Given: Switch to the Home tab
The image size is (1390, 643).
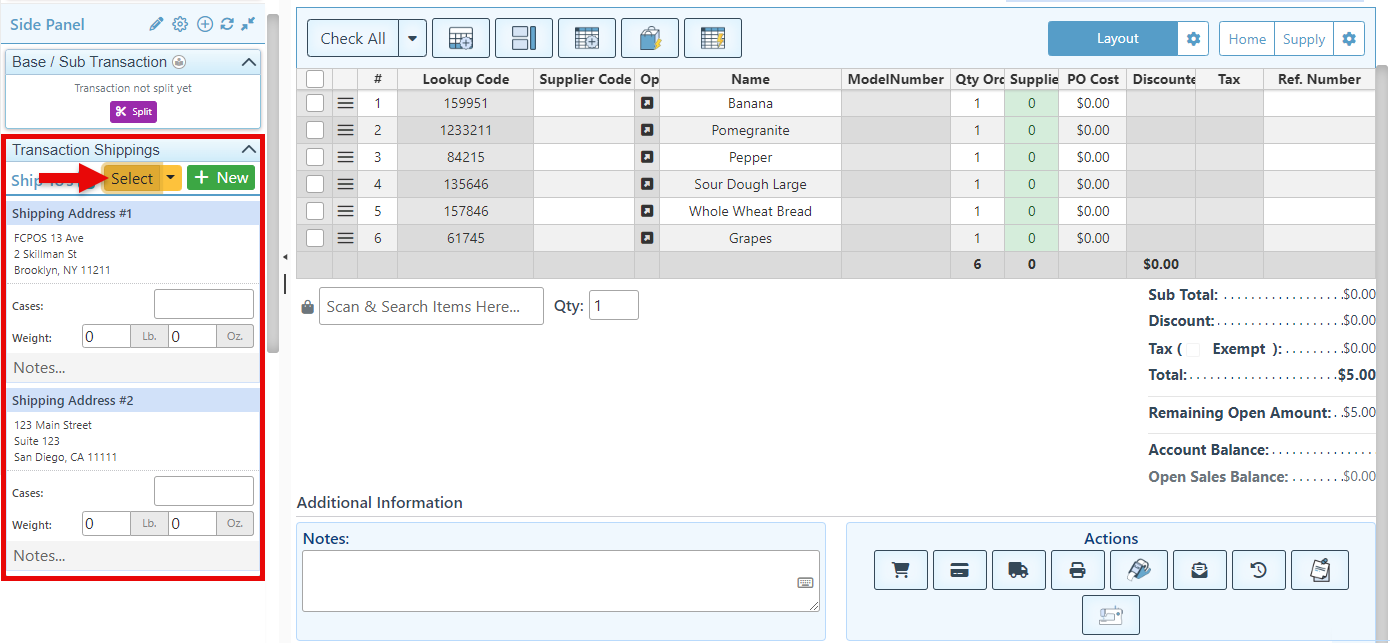Looking at the screenshot, I should click(1247, 39).
